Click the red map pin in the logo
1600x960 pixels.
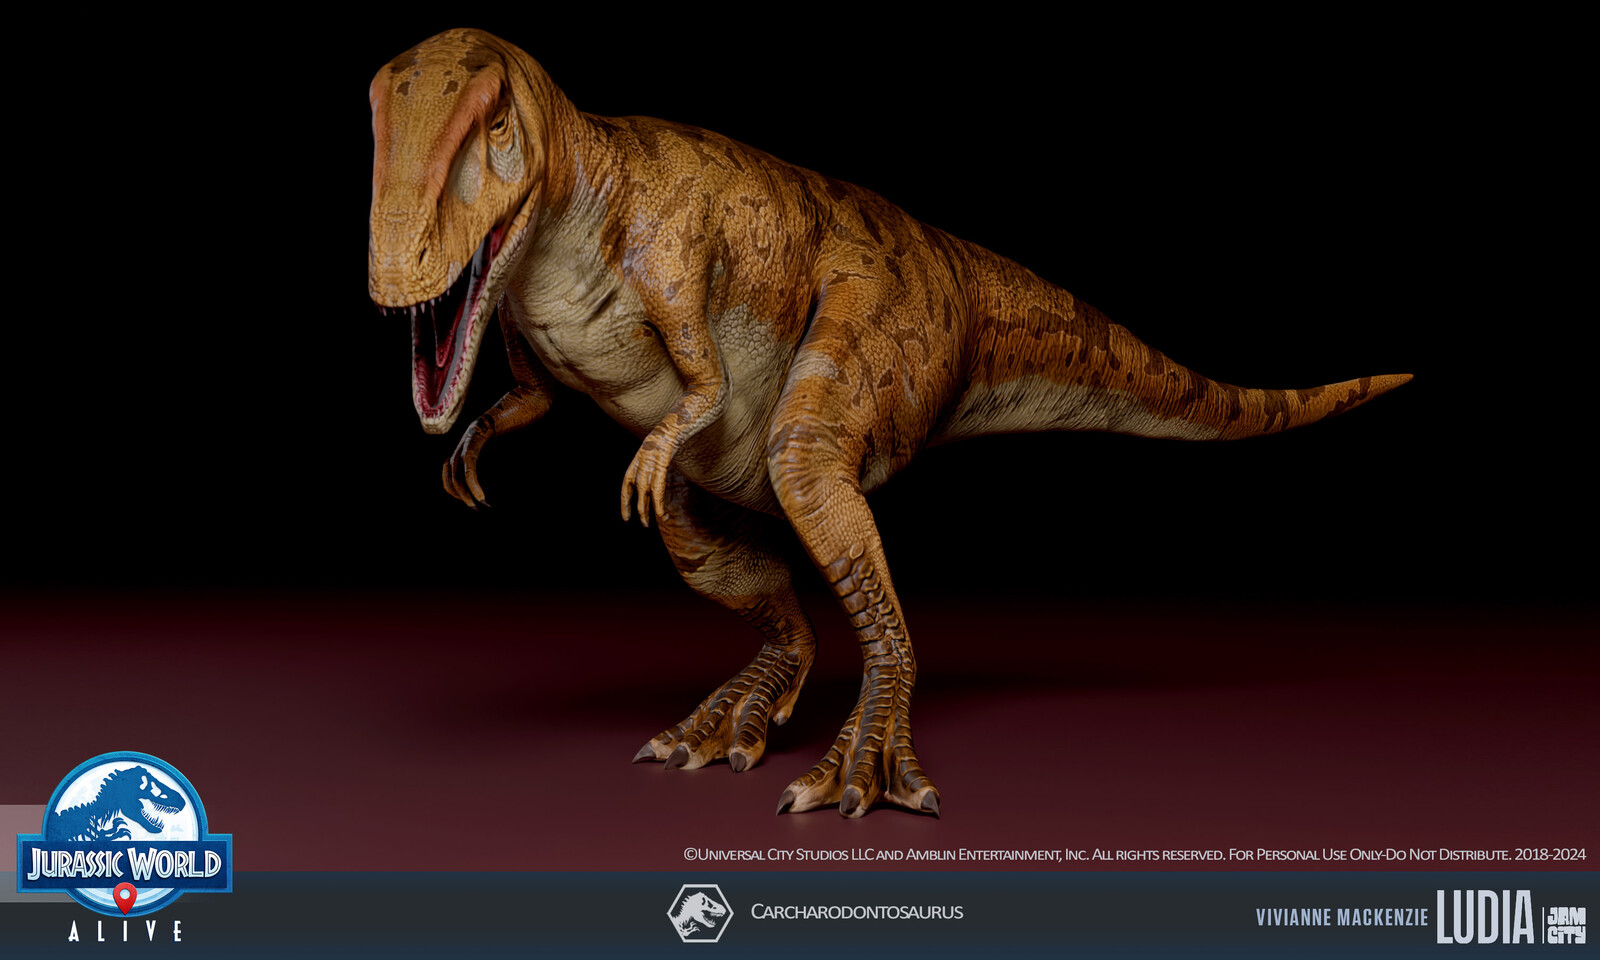coord(125,897)
